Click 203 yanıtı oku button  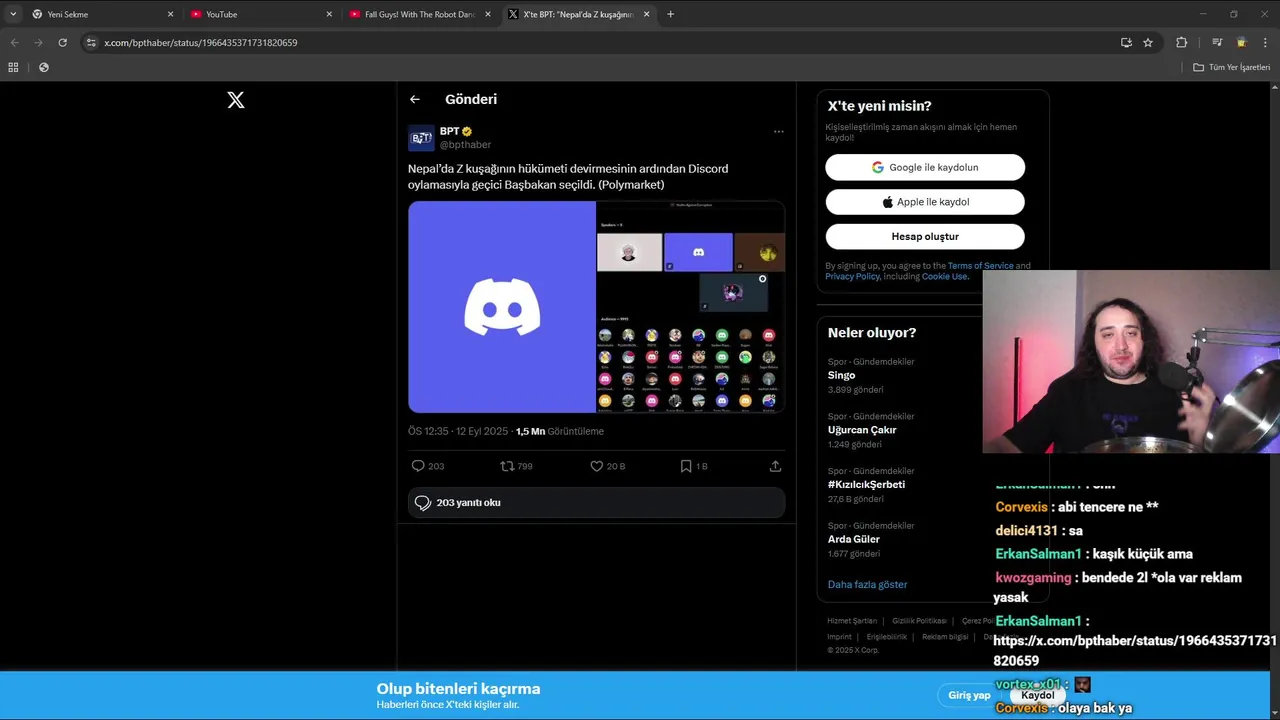pos(596,503)
